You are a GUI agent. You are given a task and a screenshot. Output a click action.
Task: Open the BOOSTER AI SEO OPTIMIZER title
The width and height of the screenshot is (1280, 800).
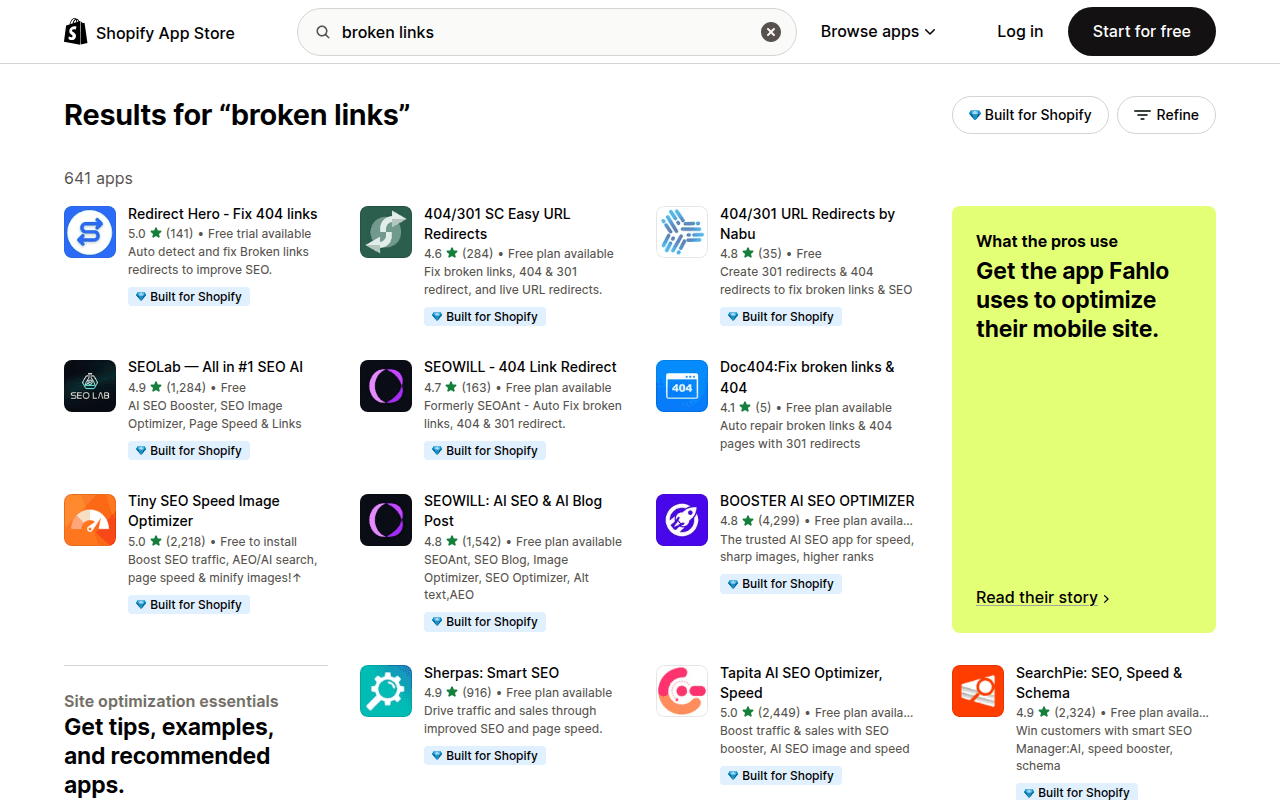[817, 501]
